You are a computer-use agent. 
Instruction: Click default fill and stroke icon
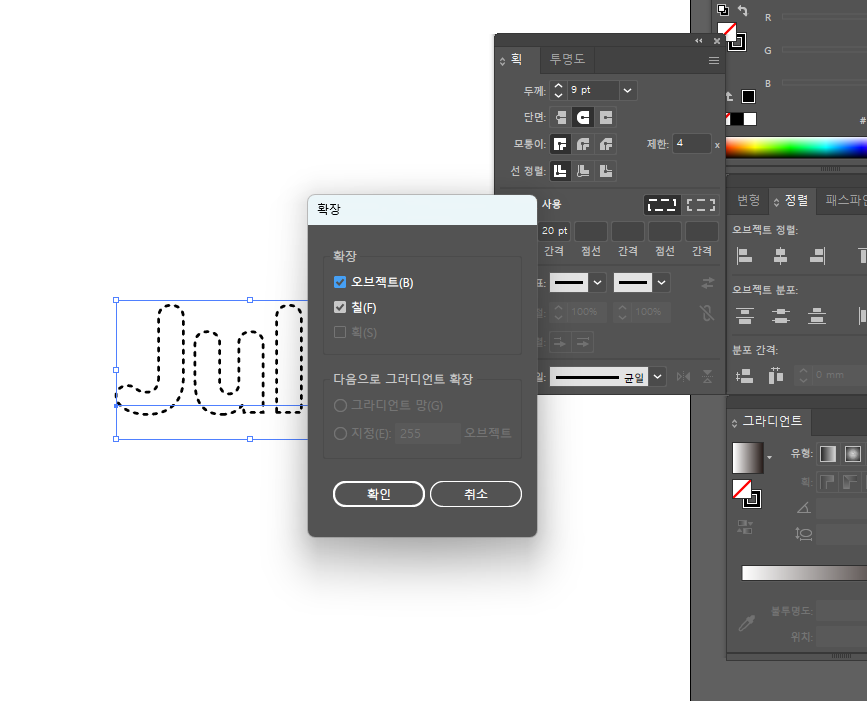point(723,10)
